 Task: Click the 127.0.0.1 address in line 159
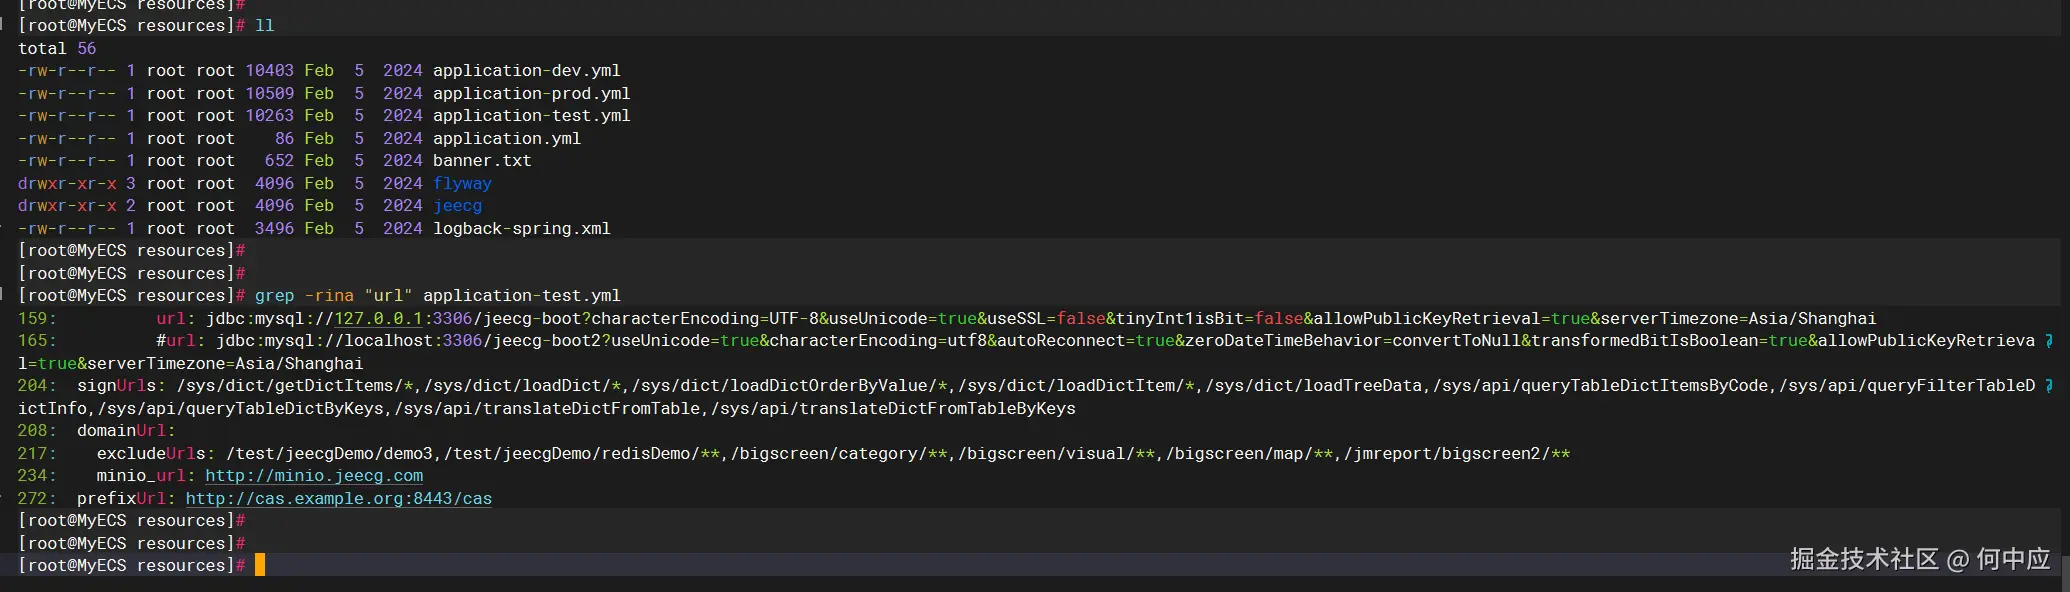(x=378, y=319)
